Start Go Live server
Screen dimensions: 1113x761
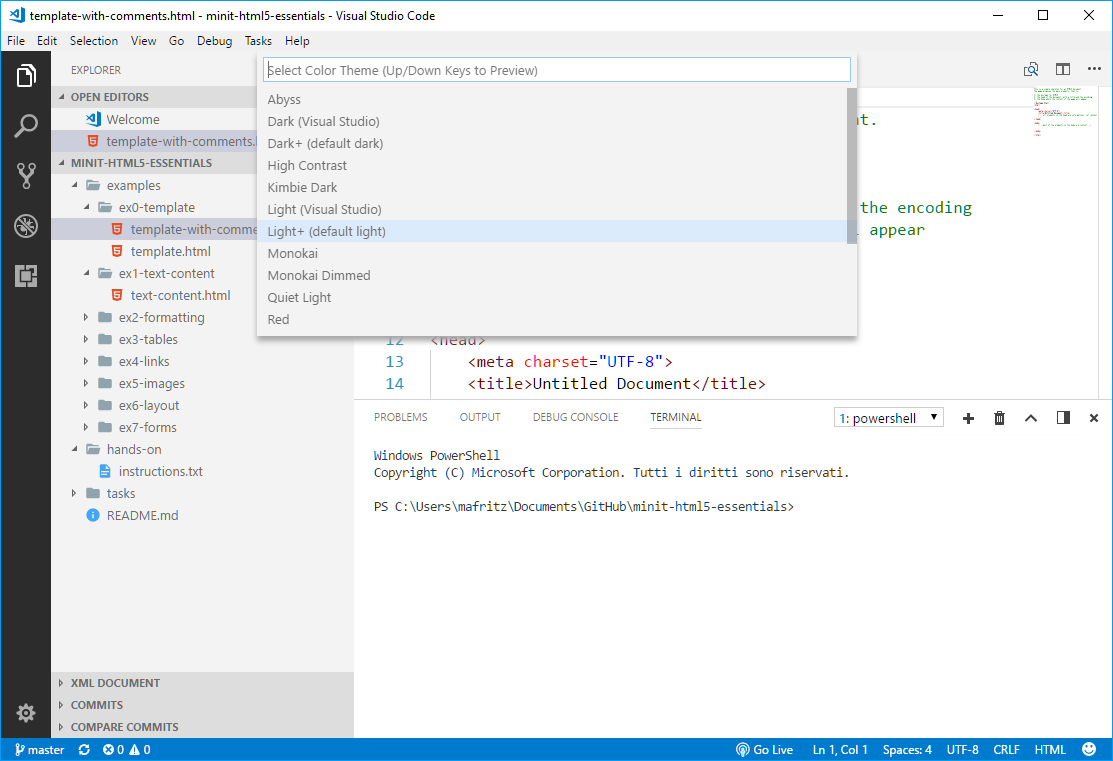click(764, 750)
